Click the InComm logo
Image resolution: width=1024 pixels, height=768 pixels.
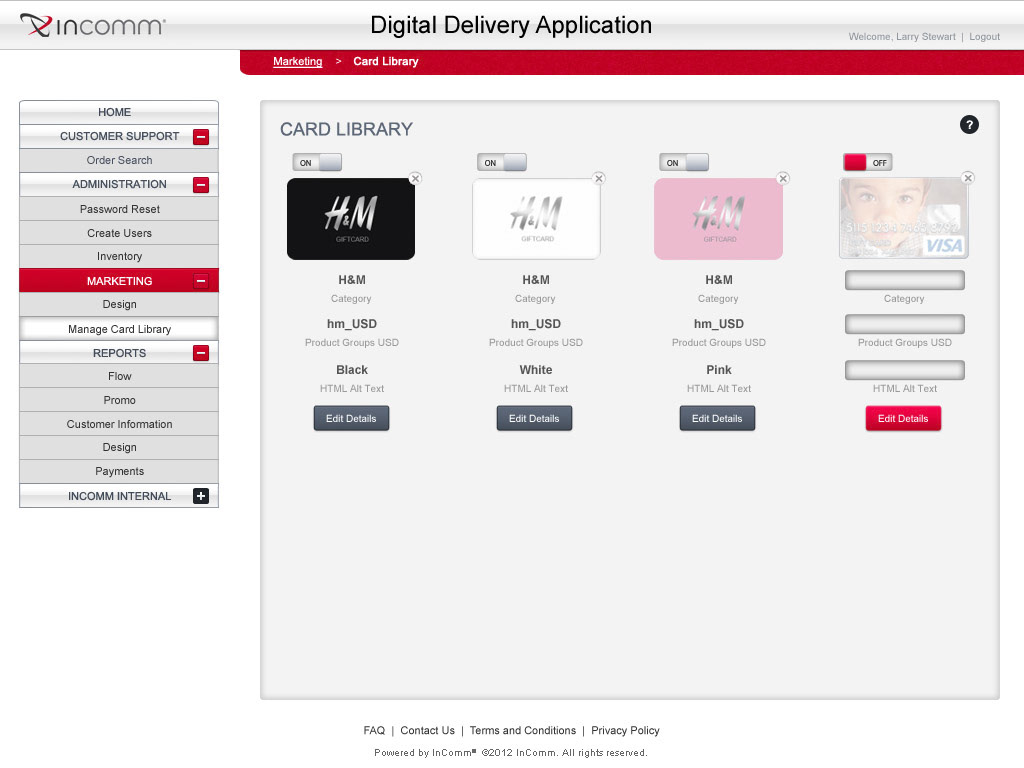(x=93, y=25)
